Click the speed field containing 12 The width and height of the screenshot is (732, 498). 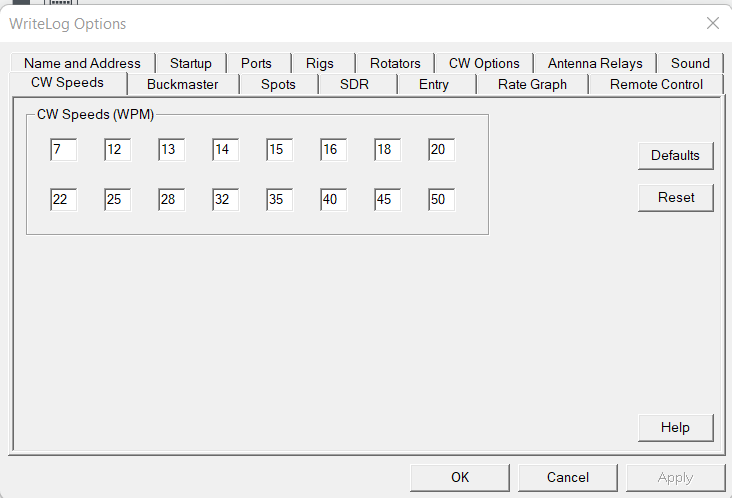pos(118,149)
